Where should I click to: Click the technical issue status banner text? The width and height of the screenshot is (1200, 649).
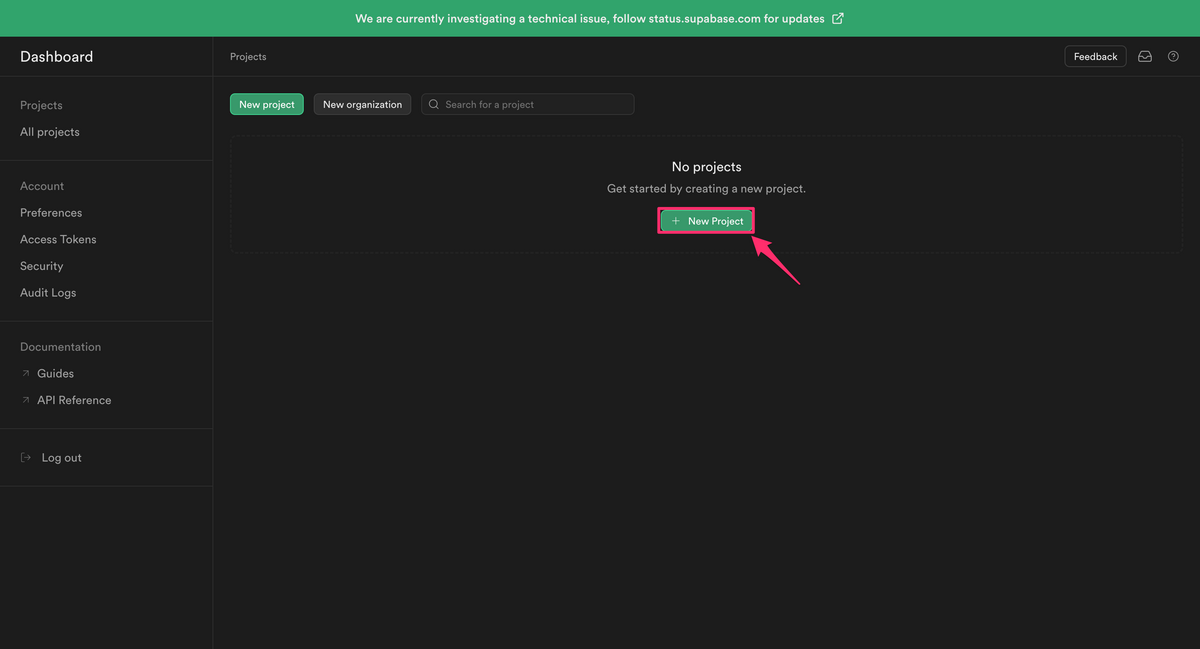[590, 18]
